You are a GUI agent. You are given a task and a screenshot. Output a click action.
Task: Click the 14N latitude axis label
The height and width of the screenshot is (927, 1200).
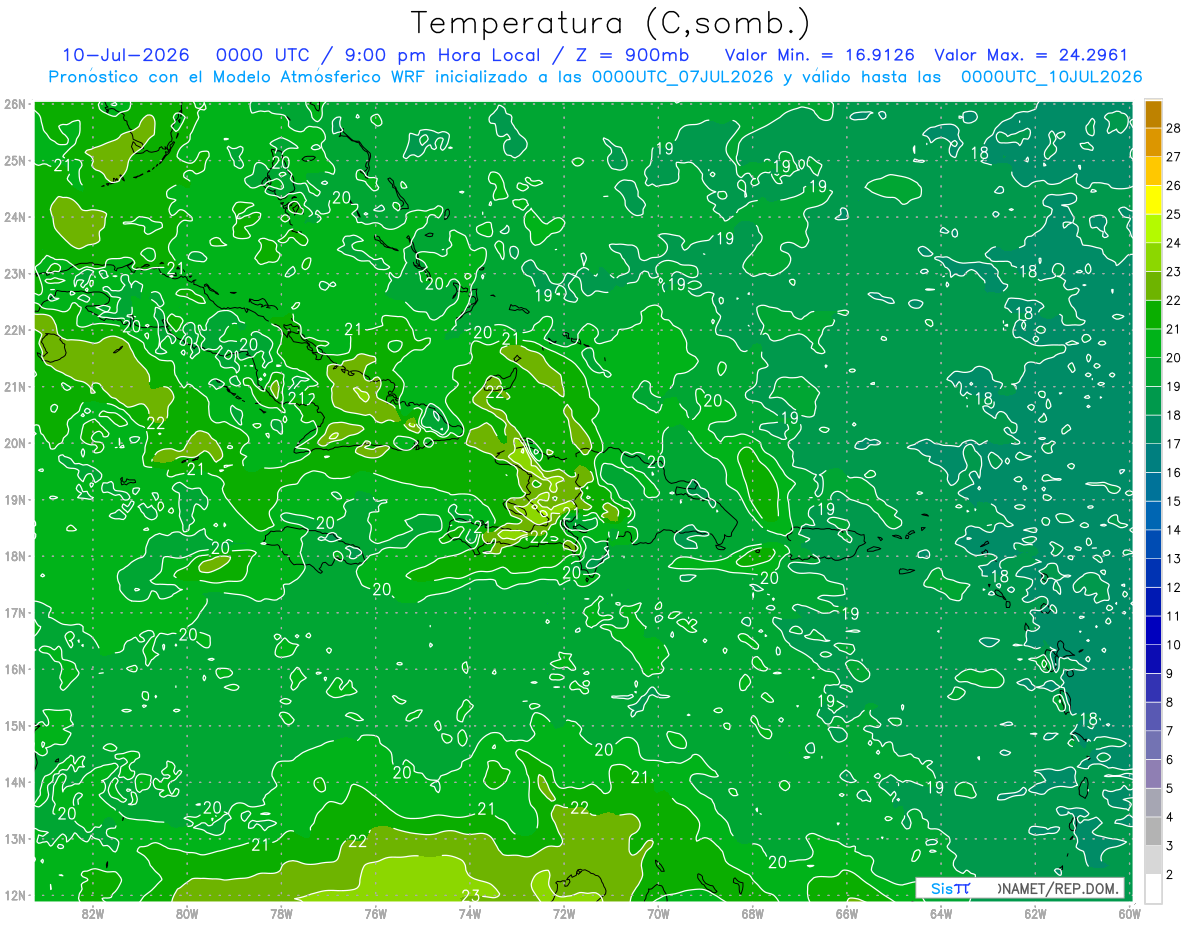point(14,782)
